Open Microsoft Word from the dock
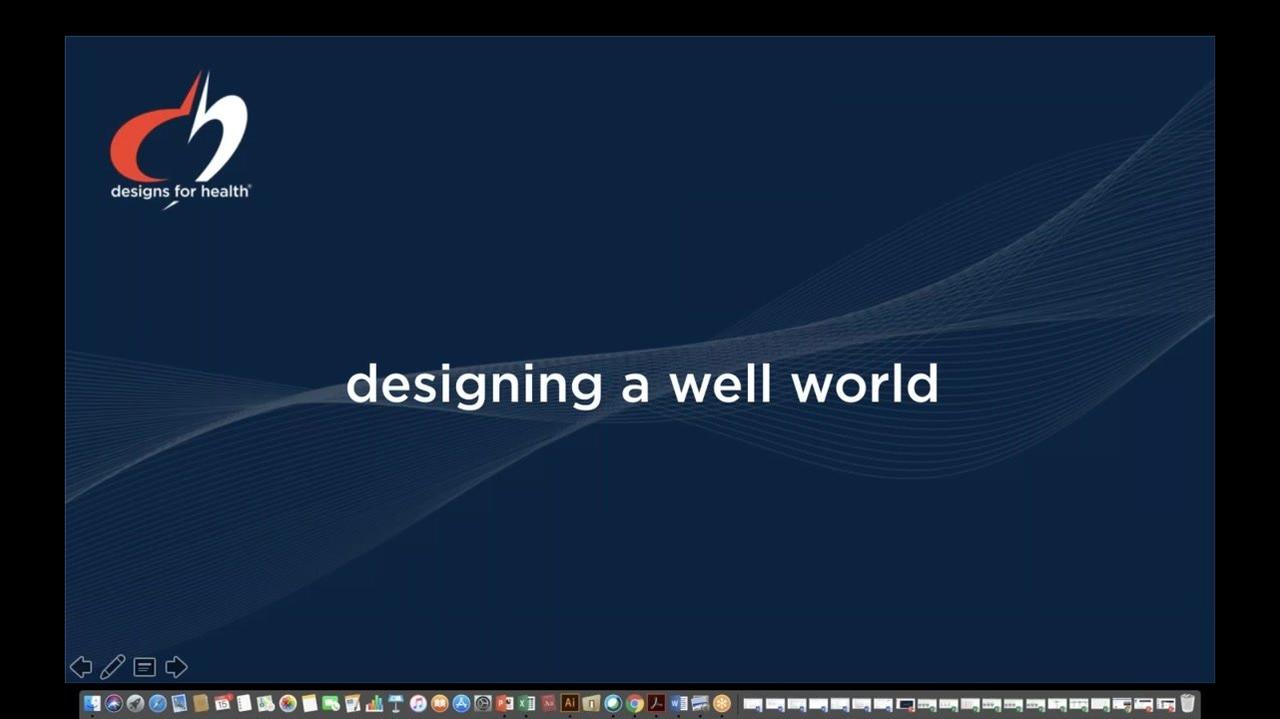Viewport: 1280px width, 719px height. click(678, 704)
